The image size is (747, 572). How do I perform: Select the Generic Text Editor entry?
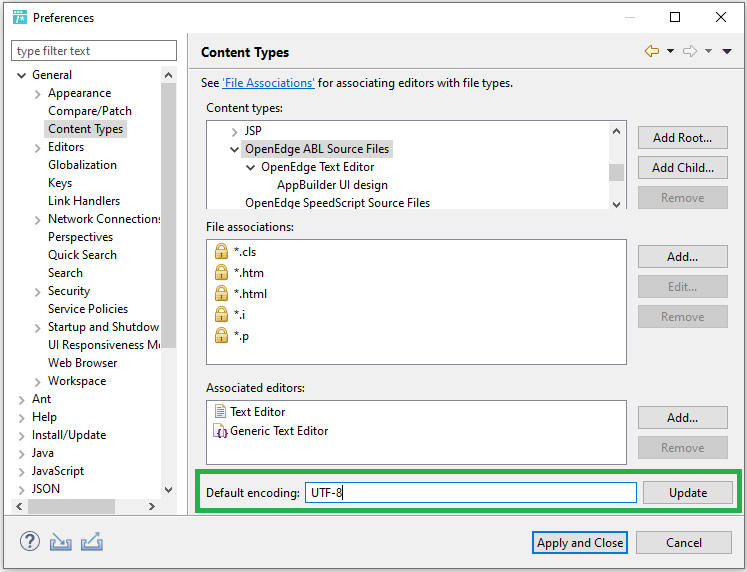(278, 431)
